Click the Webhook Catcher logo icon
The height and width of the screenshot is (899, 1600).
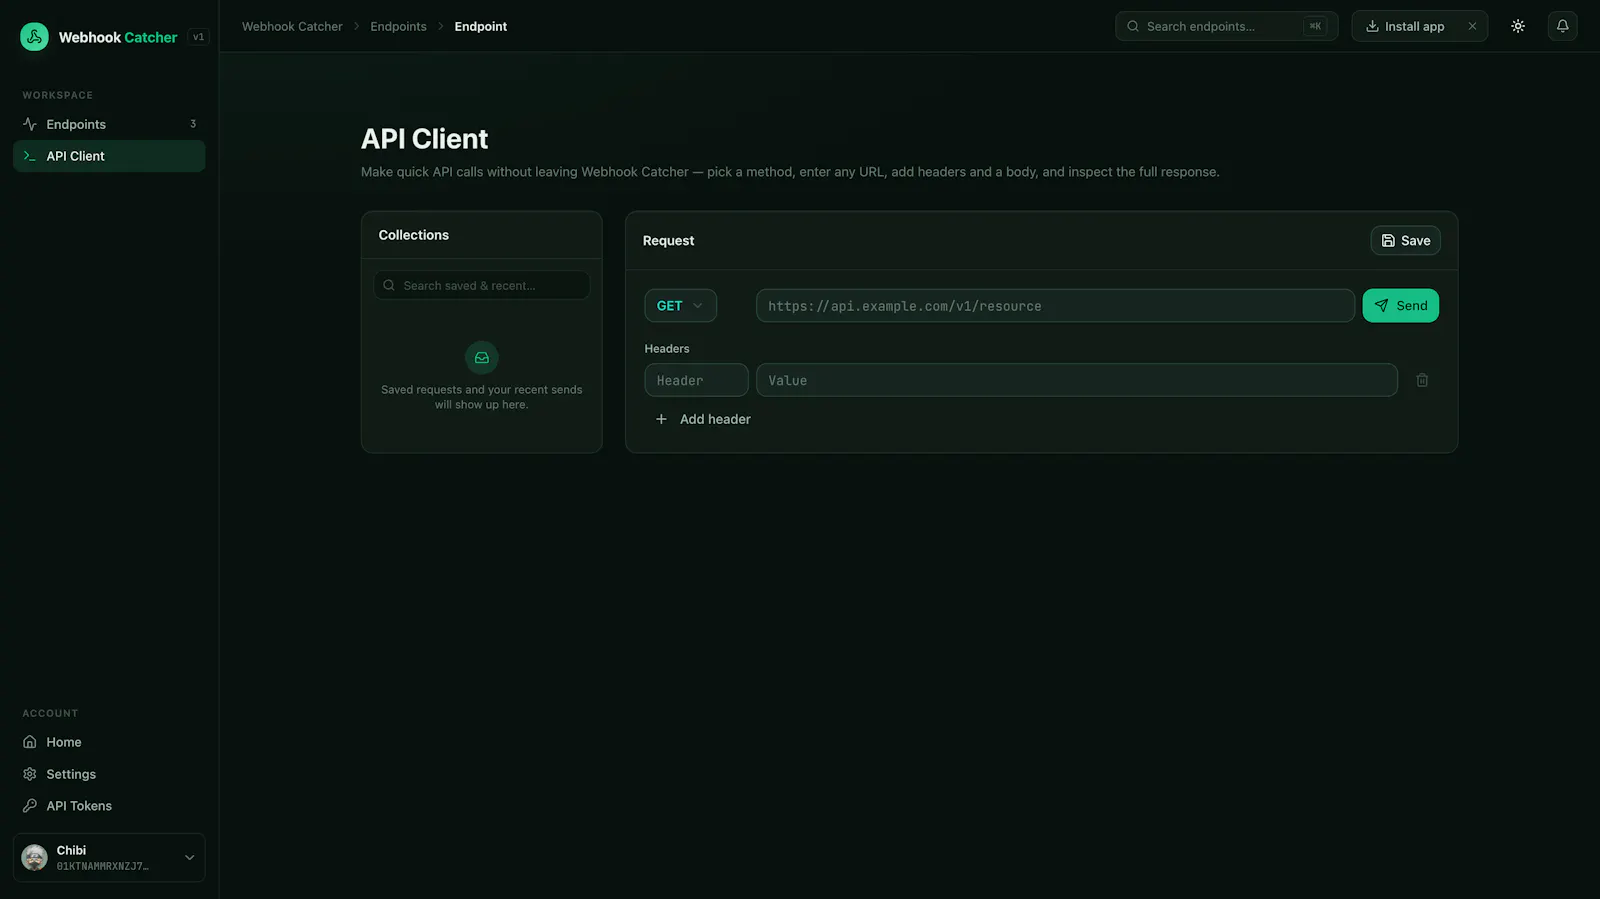click(34, 37)
